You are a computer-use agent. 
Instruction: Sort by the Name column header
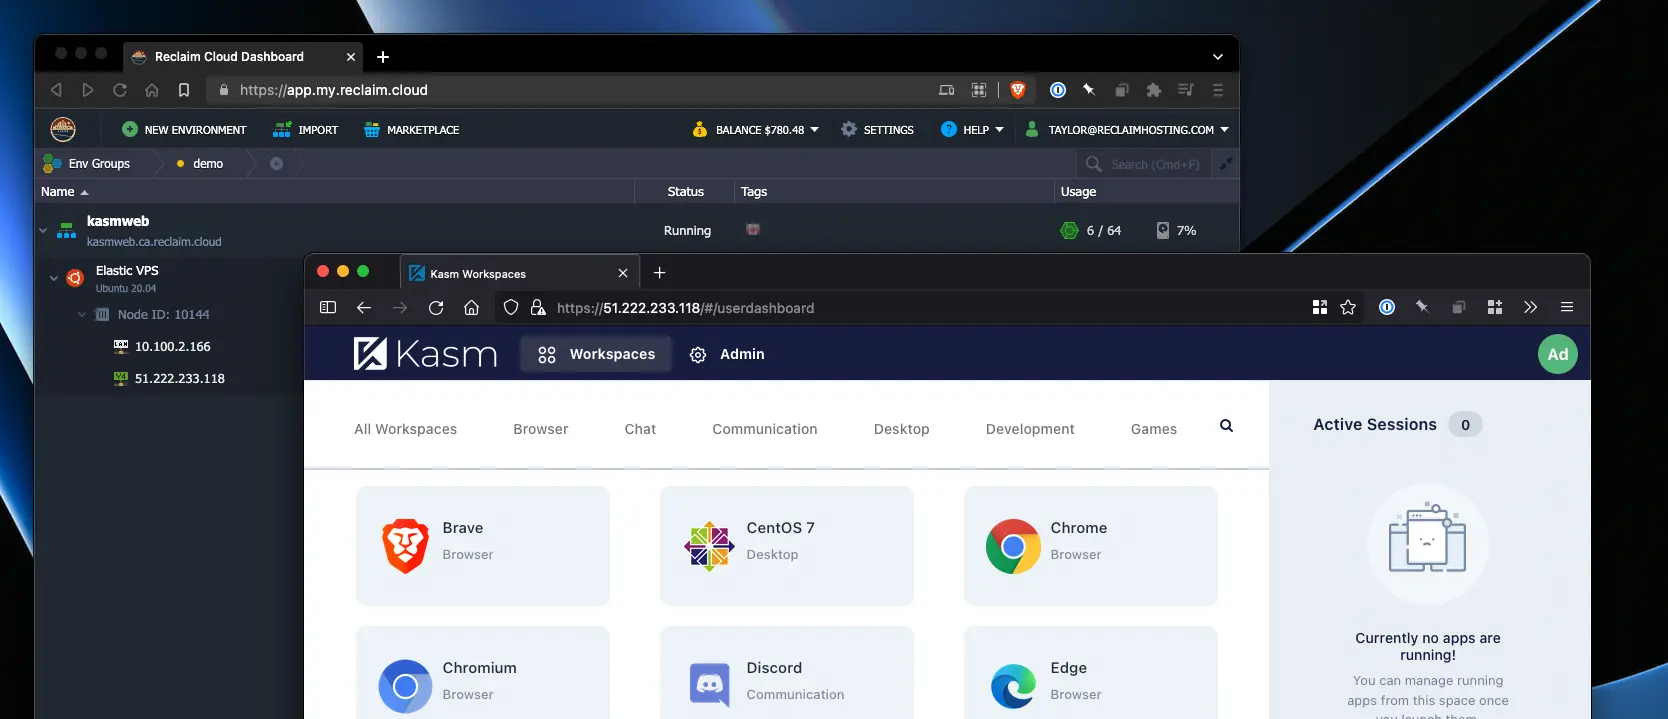coord(65,191)
